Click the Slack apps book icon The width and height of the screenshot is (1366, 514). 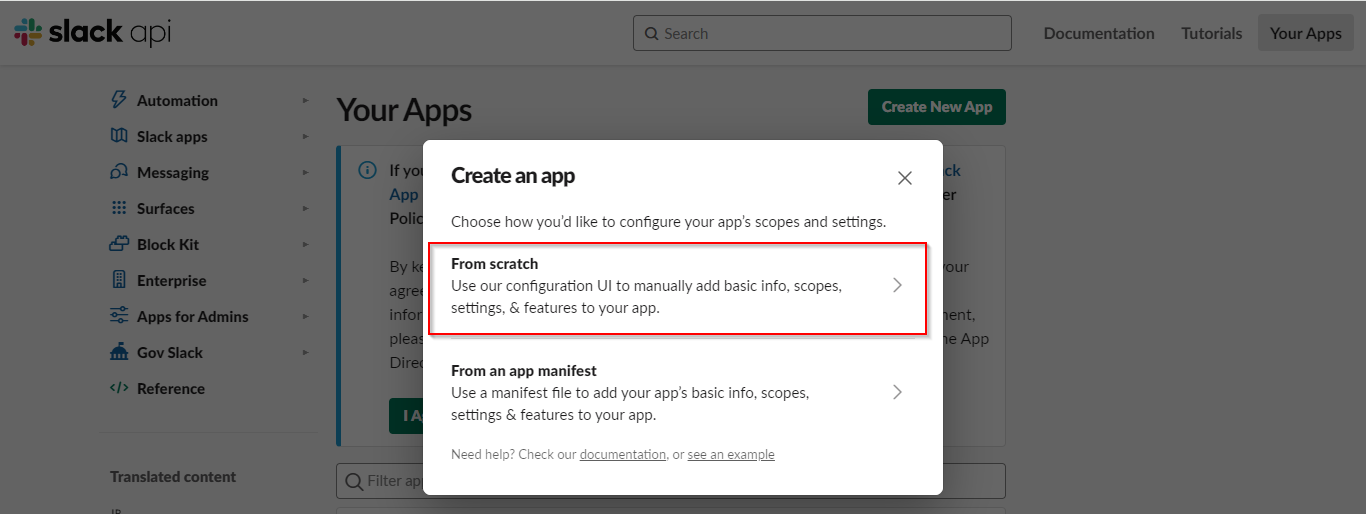click(119, 136)
